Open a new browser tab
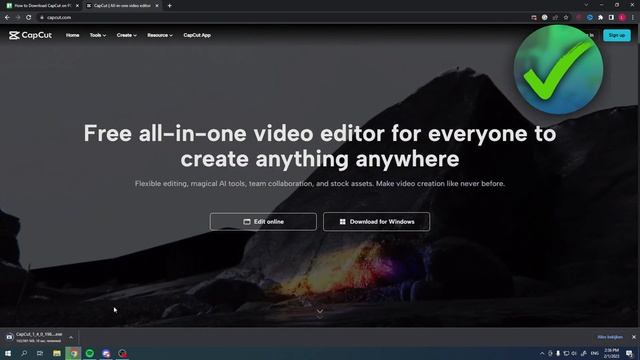Viewport: 640px width, 360px height. click(169, 6)
